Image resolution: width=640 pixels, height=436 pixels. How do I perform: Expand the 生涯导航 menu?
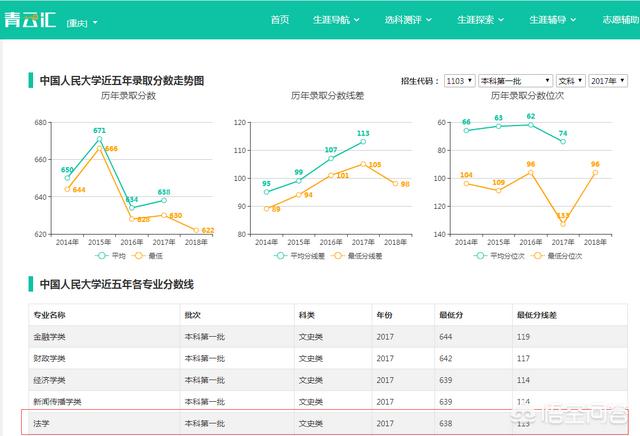(336, 20)
